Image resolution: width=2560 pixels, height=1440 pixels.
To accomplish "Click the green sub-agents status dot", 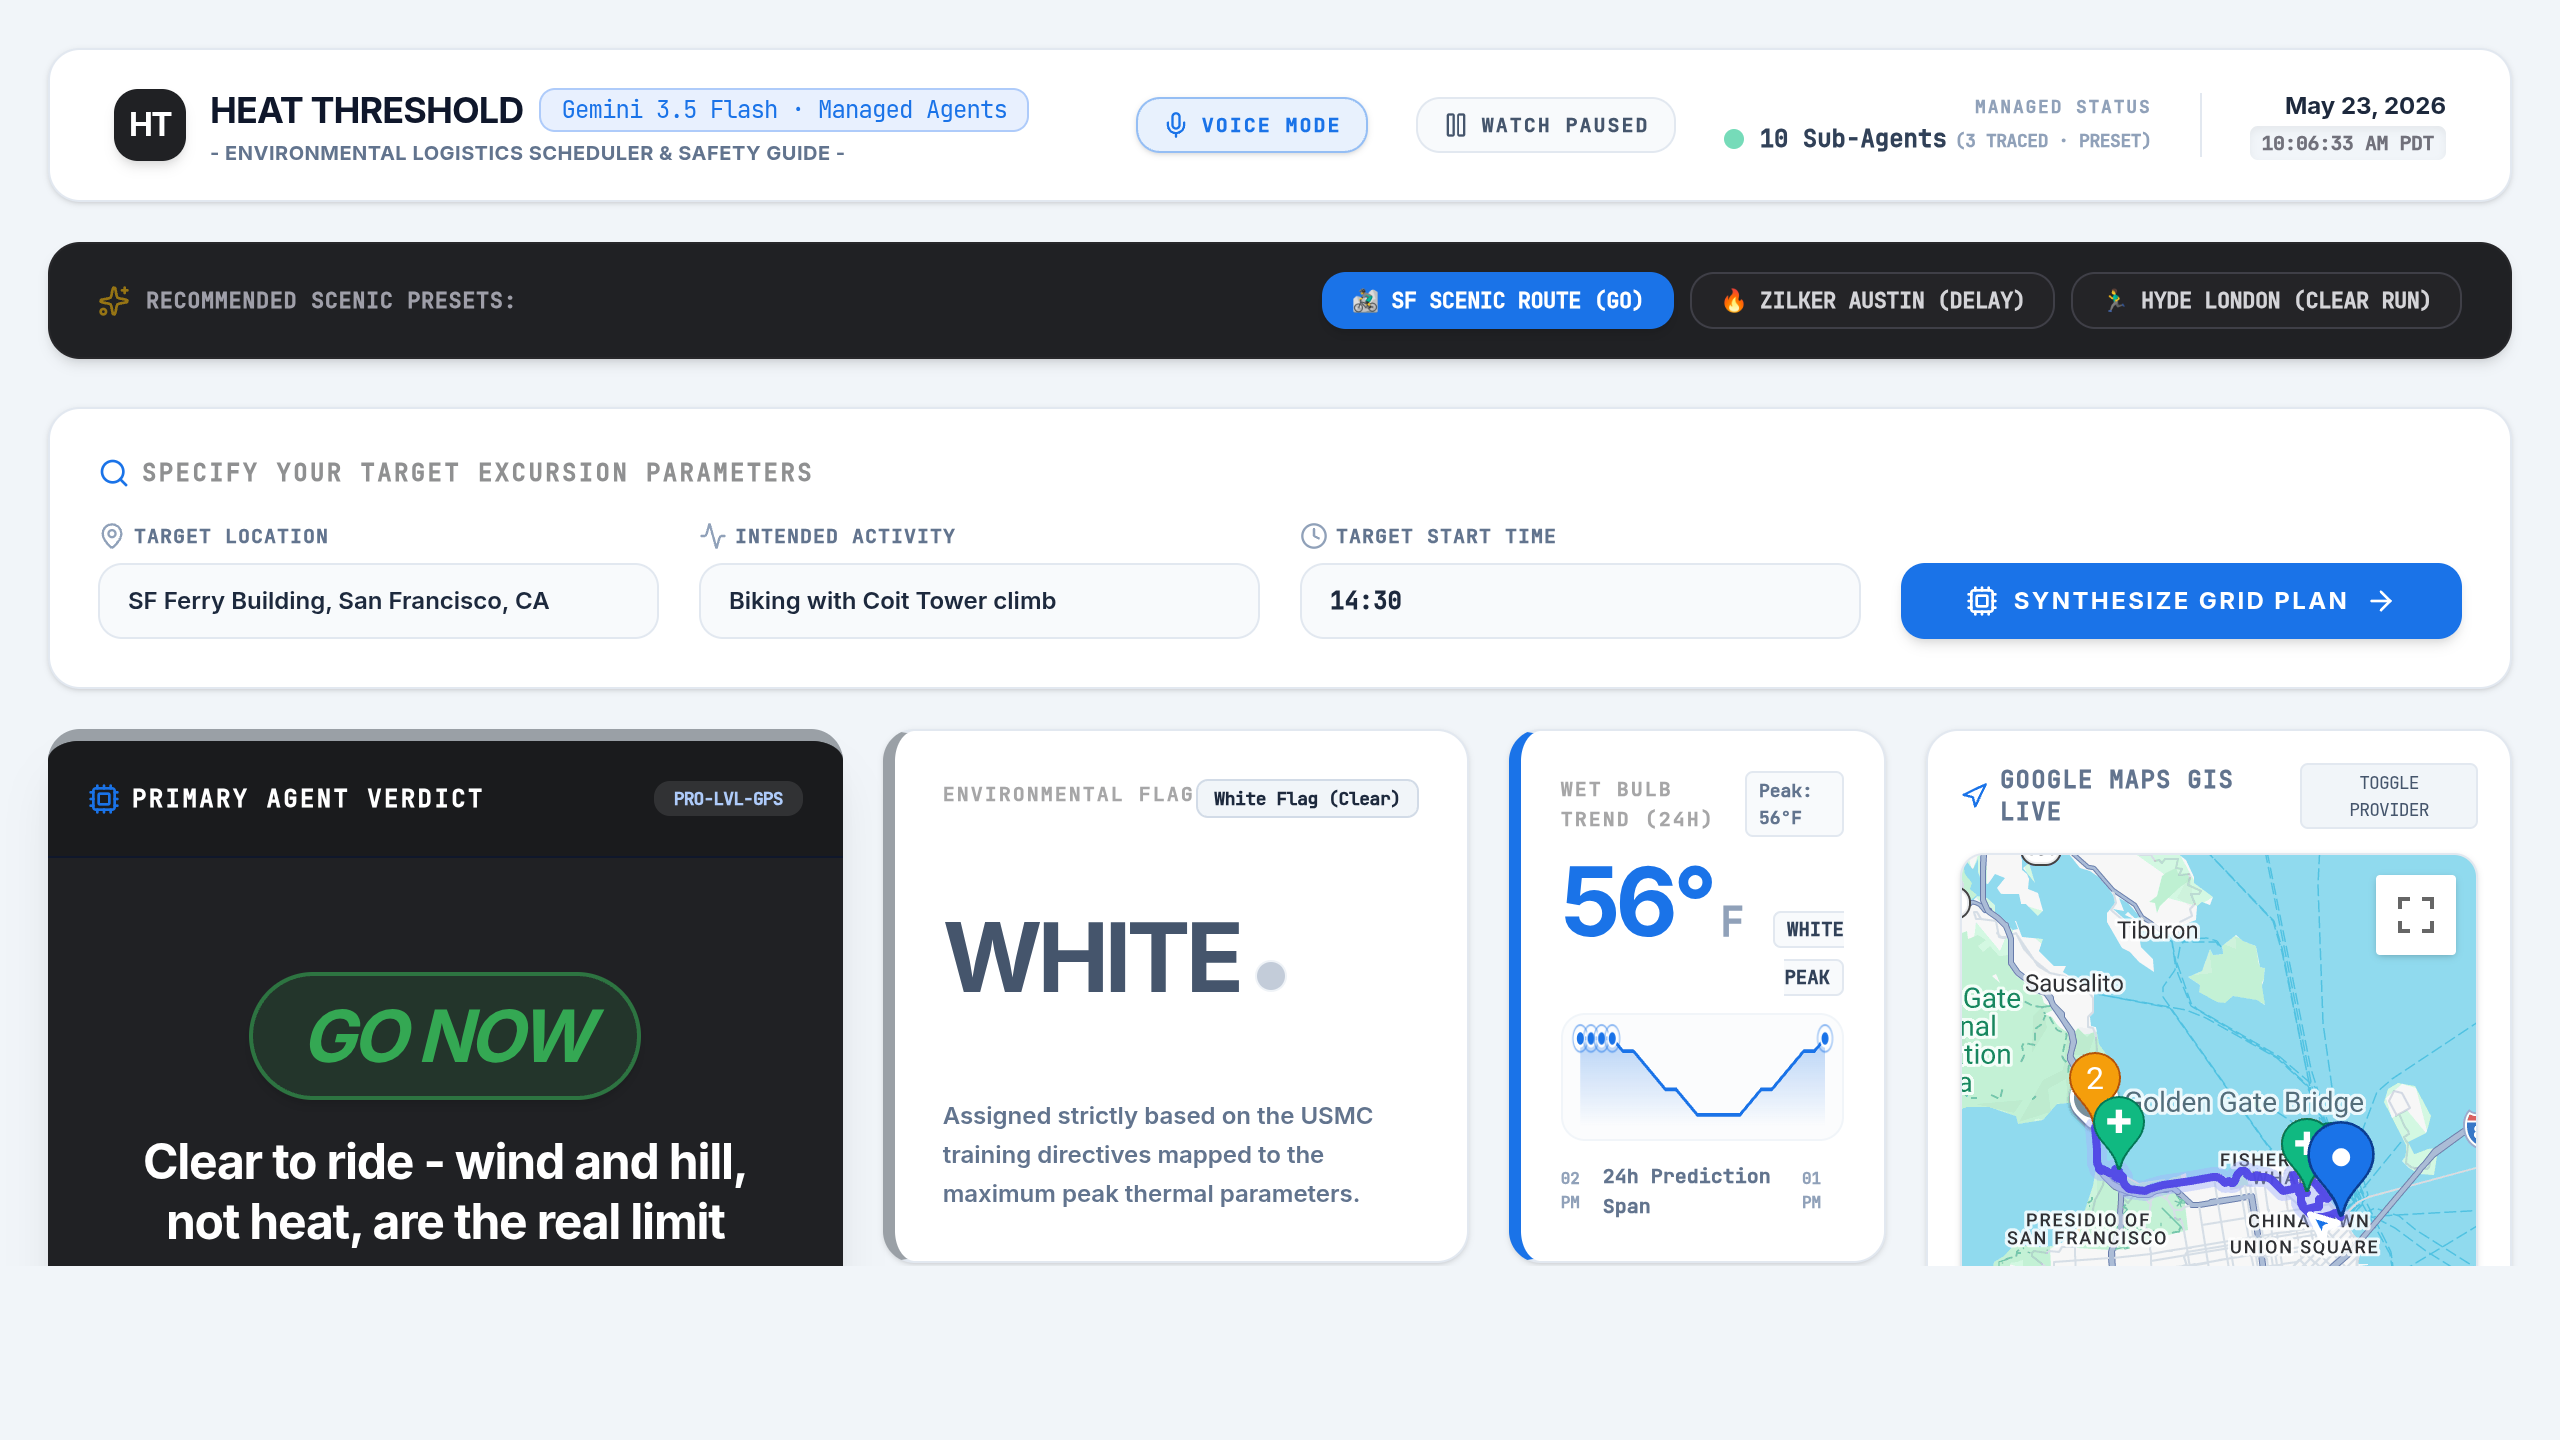I will [x=1734, y=139].
